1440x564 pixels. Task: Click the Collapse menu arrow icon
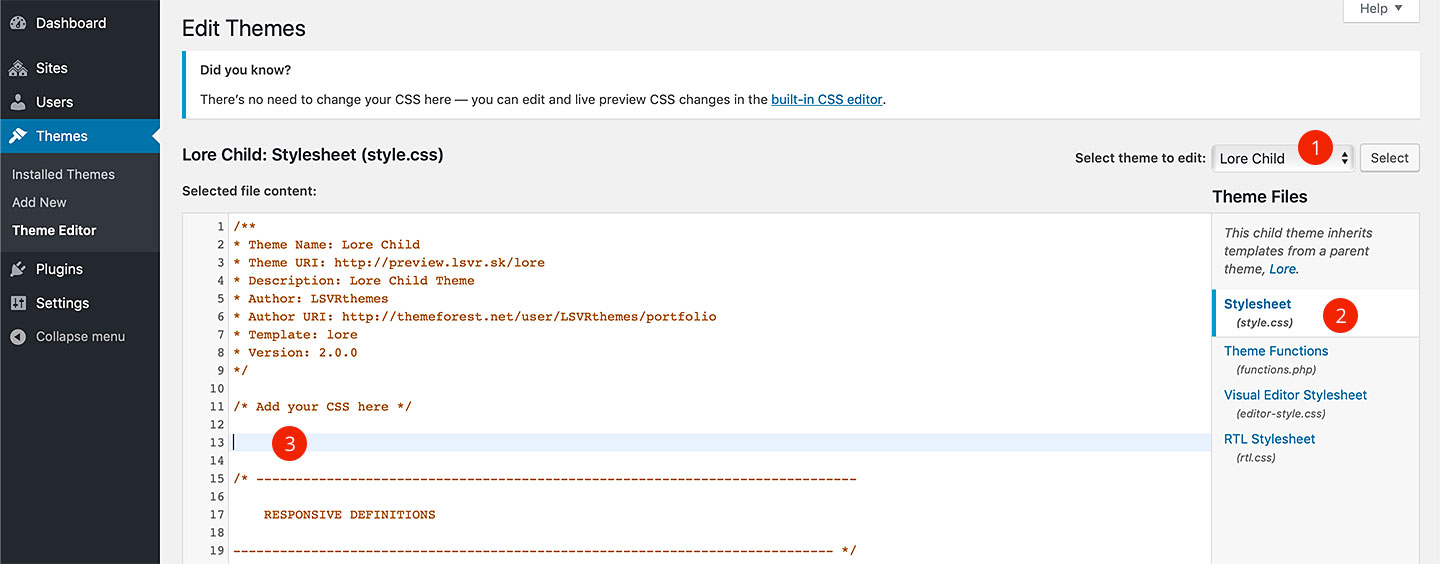pyautogui.click(x=18, y=337)
